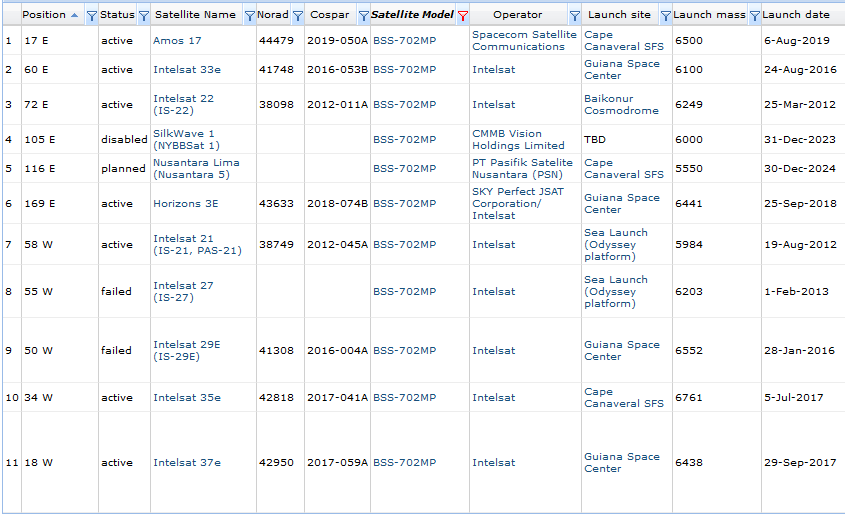The width and height of the screenshot is (845, 517).
Task: Open the Intelsat 33e link
Action: click(187, 70)
